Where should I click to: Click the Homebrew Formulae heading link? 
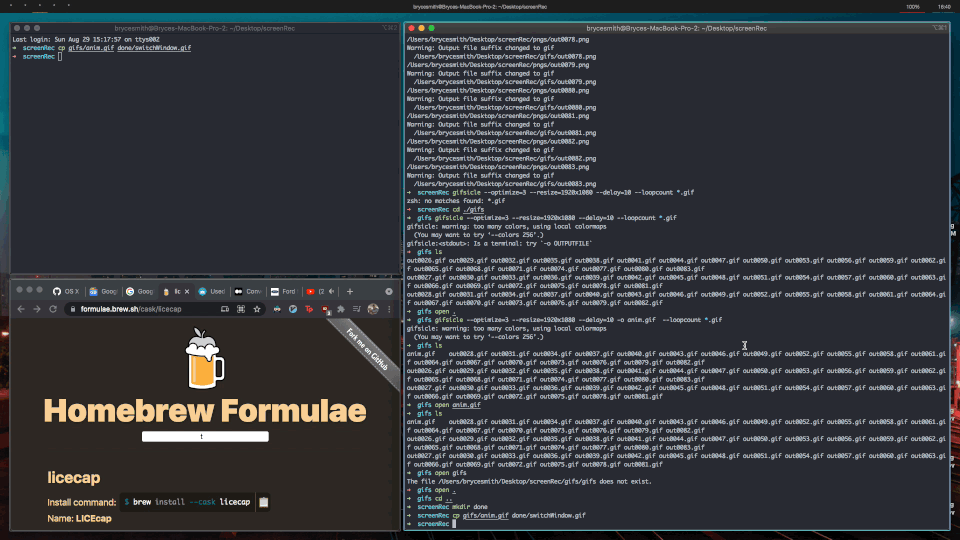click(205, 411)
